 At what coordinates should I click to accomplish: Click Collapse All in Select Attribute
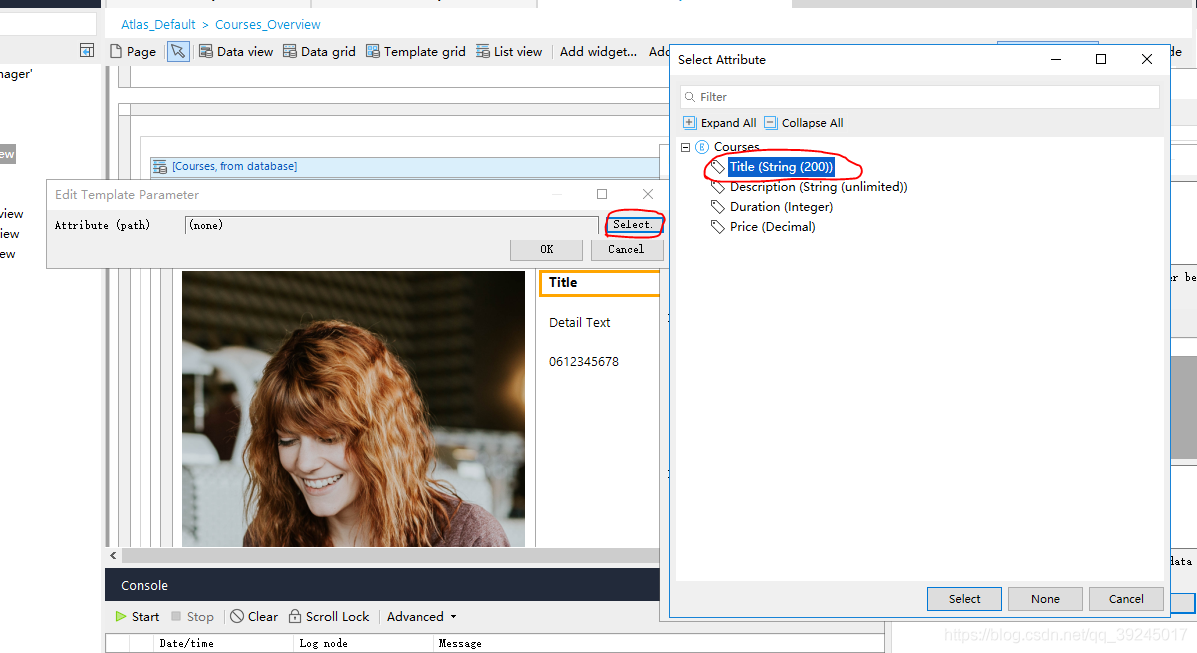(770, 123)
